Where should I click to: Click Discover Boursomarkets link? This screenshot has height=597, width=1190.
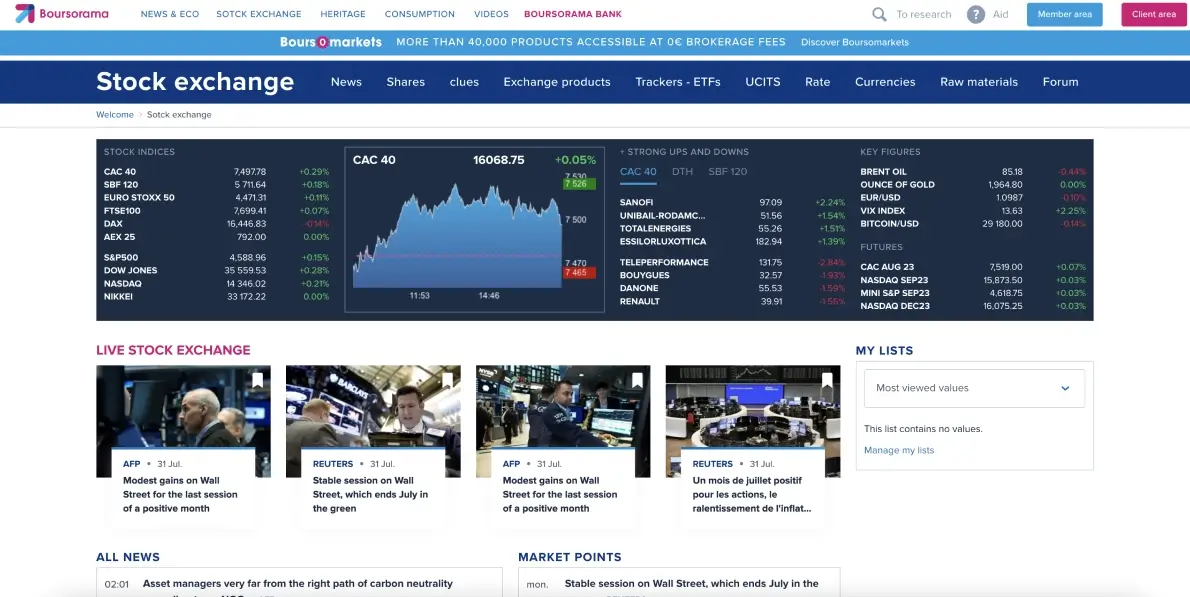pyautogui.click(x=855, y=42)
